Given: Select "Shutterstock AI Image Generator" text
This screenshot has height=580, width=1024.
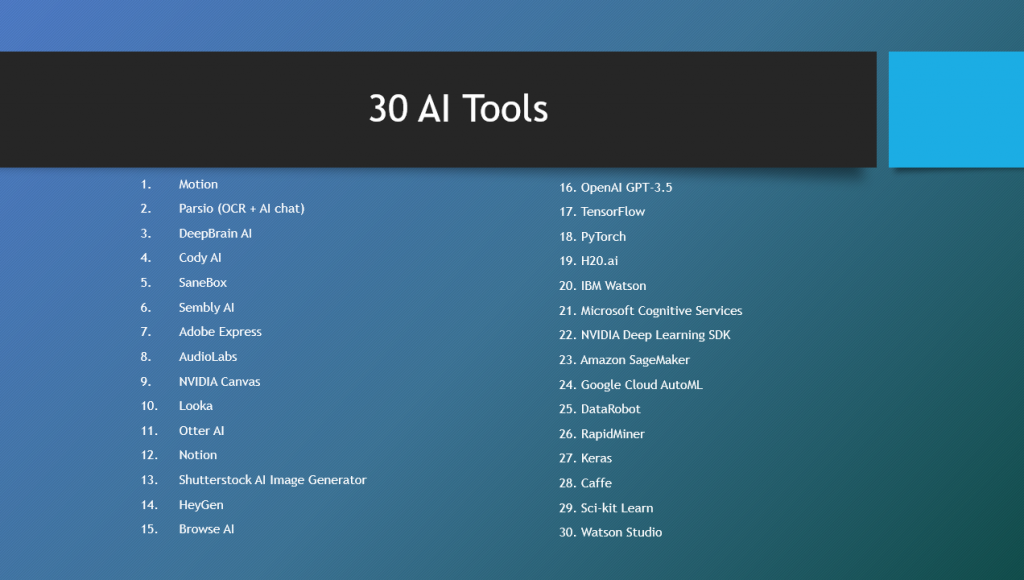Looking at the screenshot, I should 272,480.
